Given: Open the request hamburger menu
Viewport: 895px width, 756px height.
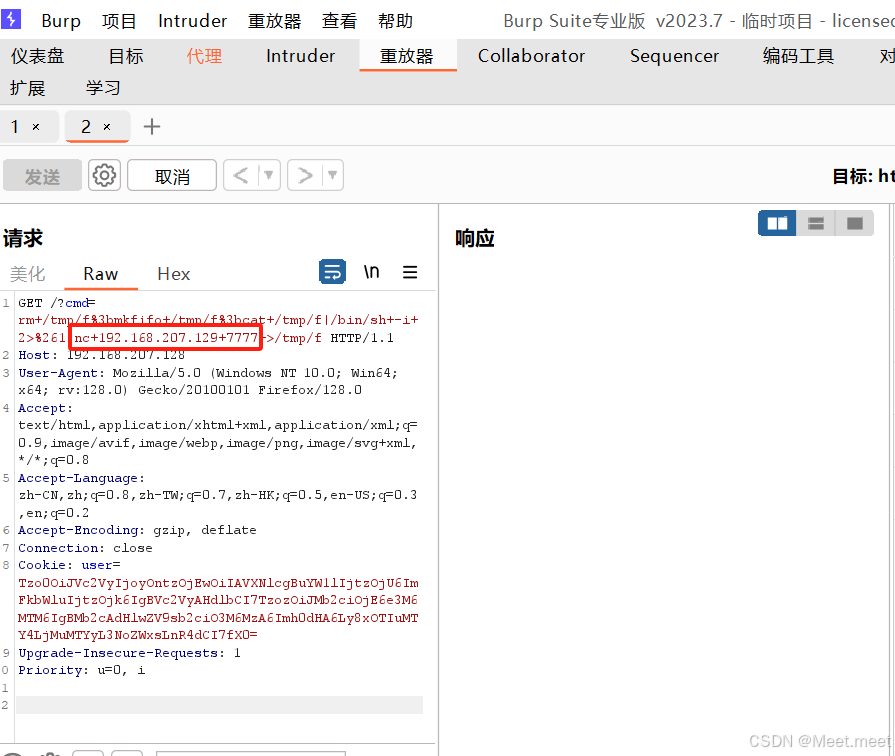Looking at the screenshot, I should 410,272.
